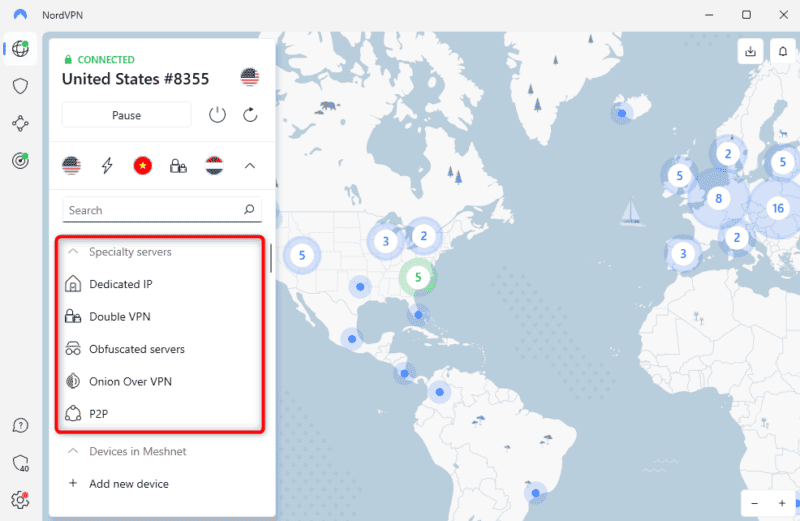Open the VPN globe tab in sidebar

tap(20, 48)
